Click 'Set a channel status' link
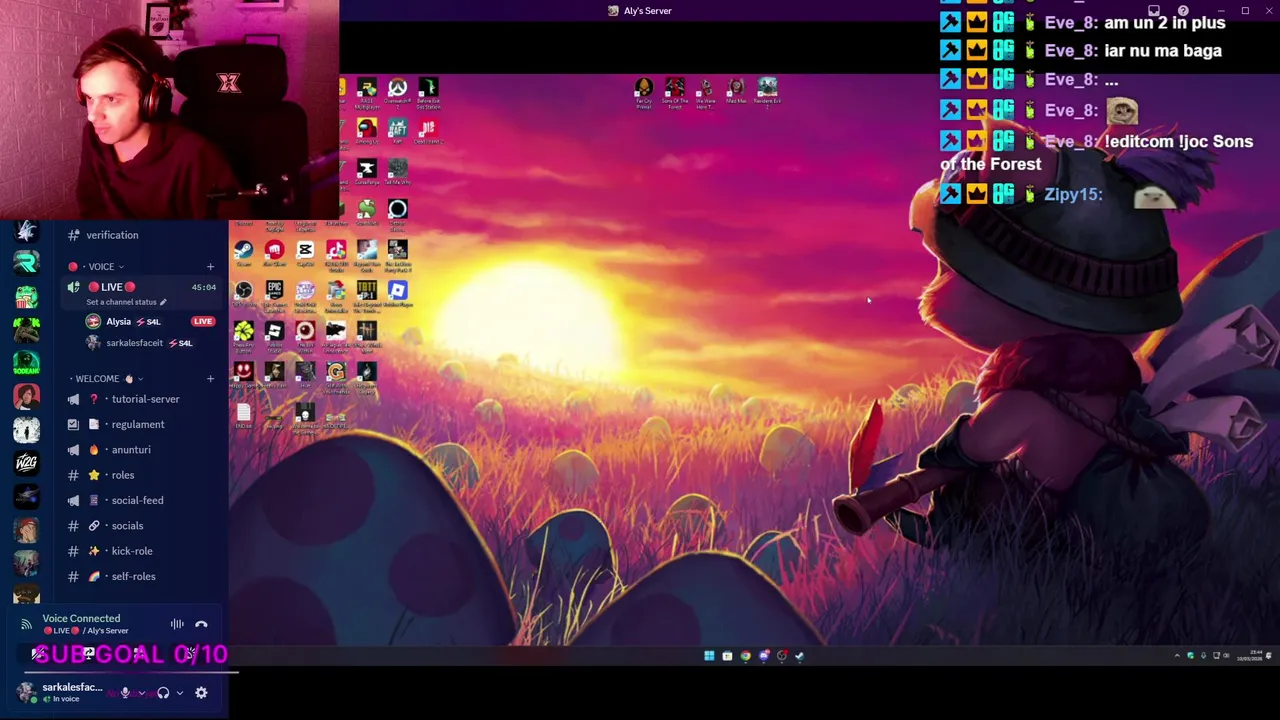The width and height of the screenshot is (1280, 720). pos(125,302)
